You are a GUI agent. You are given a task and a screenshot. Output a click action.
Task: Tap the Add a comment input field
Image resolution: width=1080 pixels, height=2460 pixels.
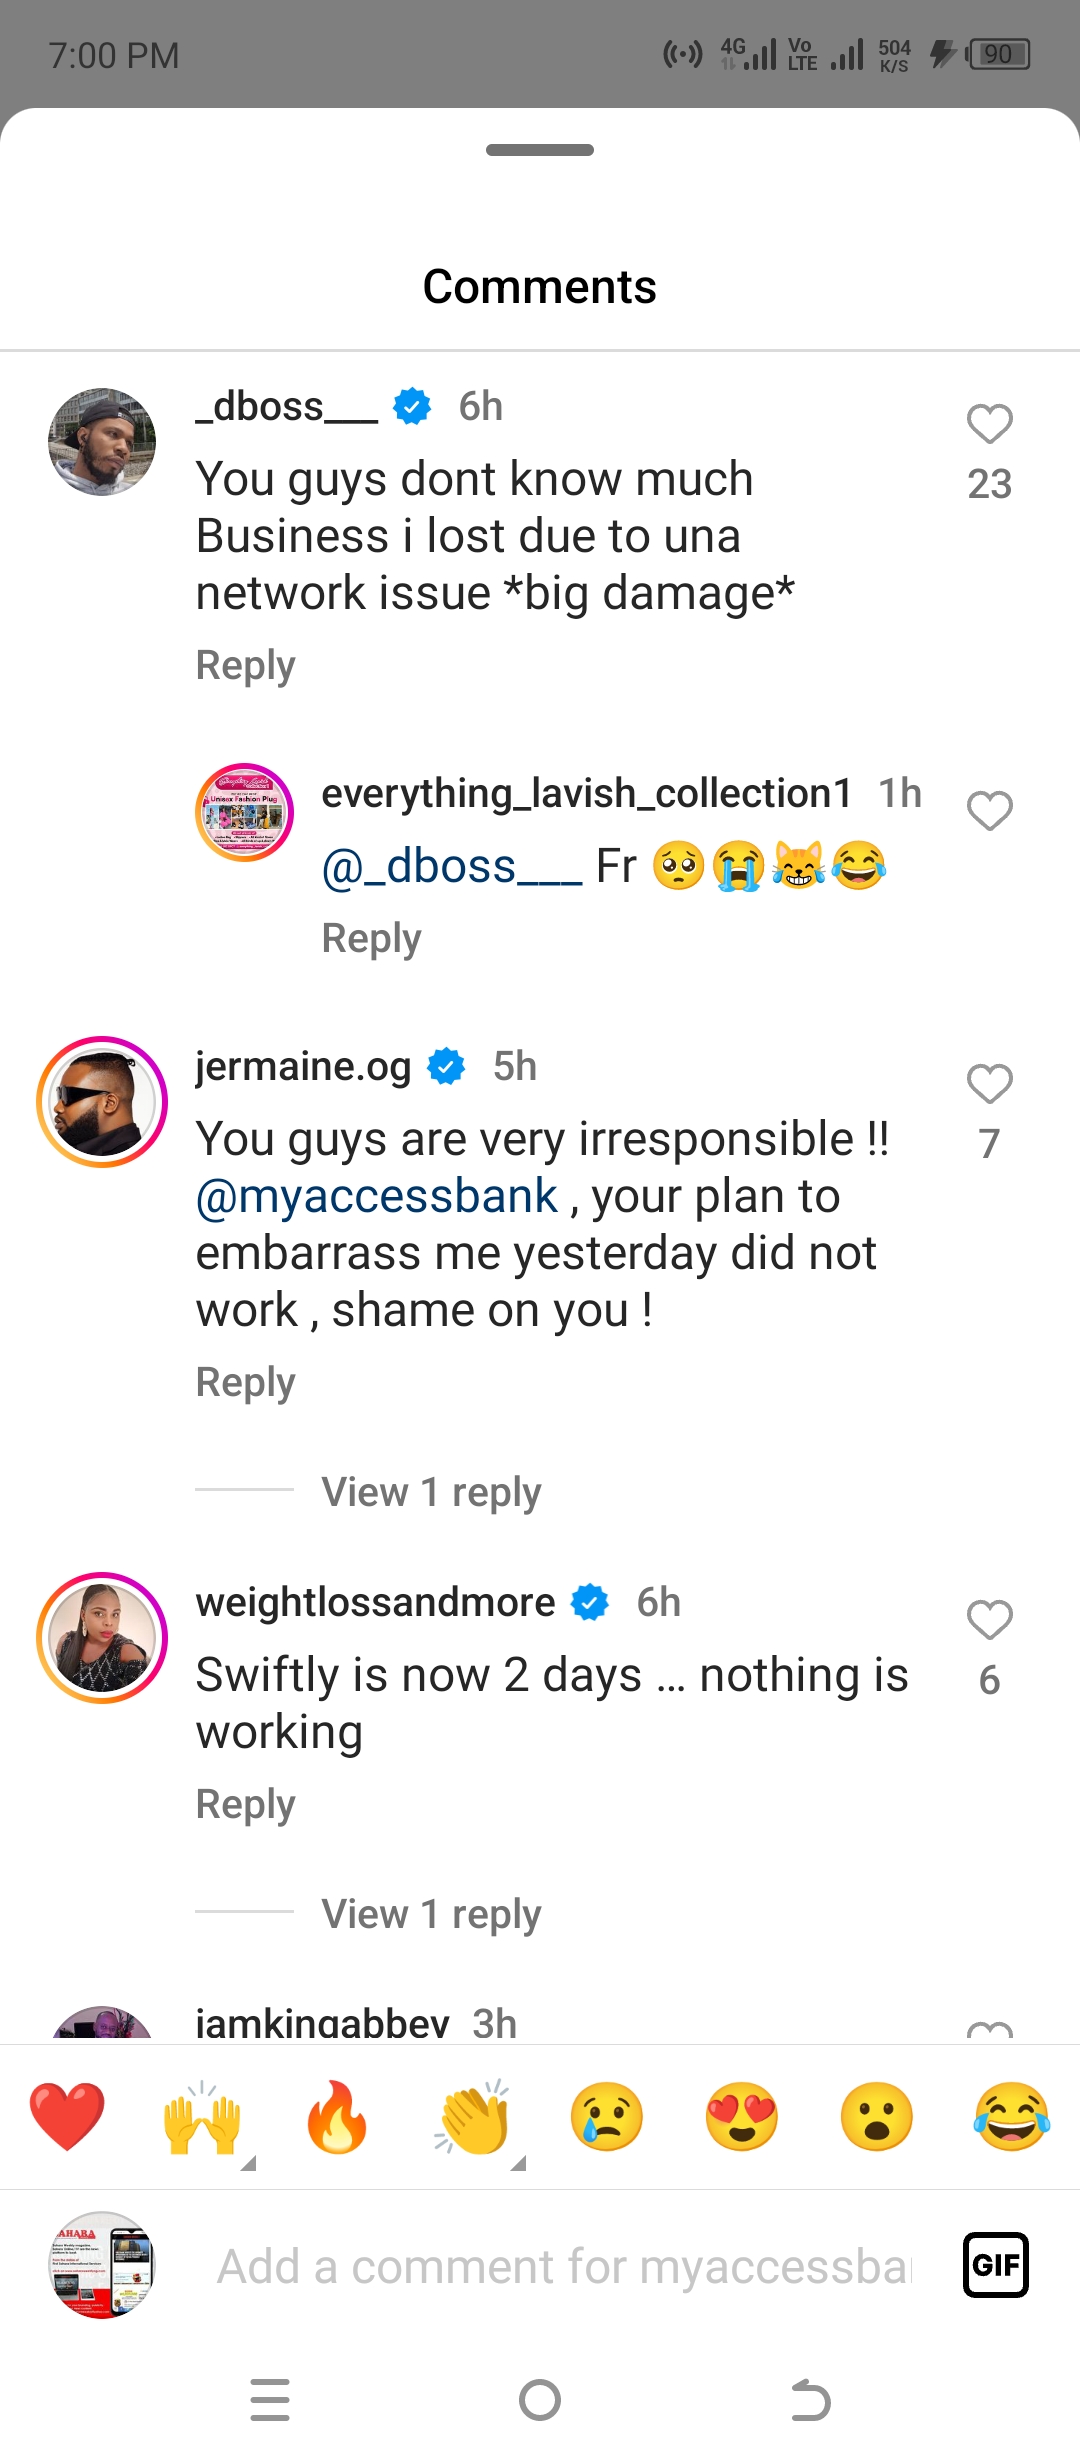(x=565, y=2267)
